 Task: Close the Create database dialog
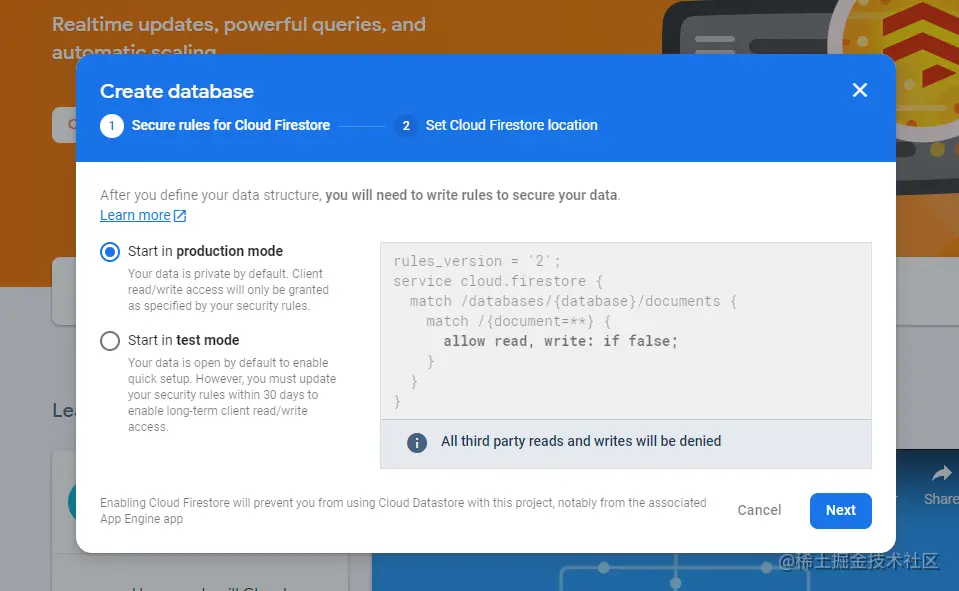click(860, 91)
